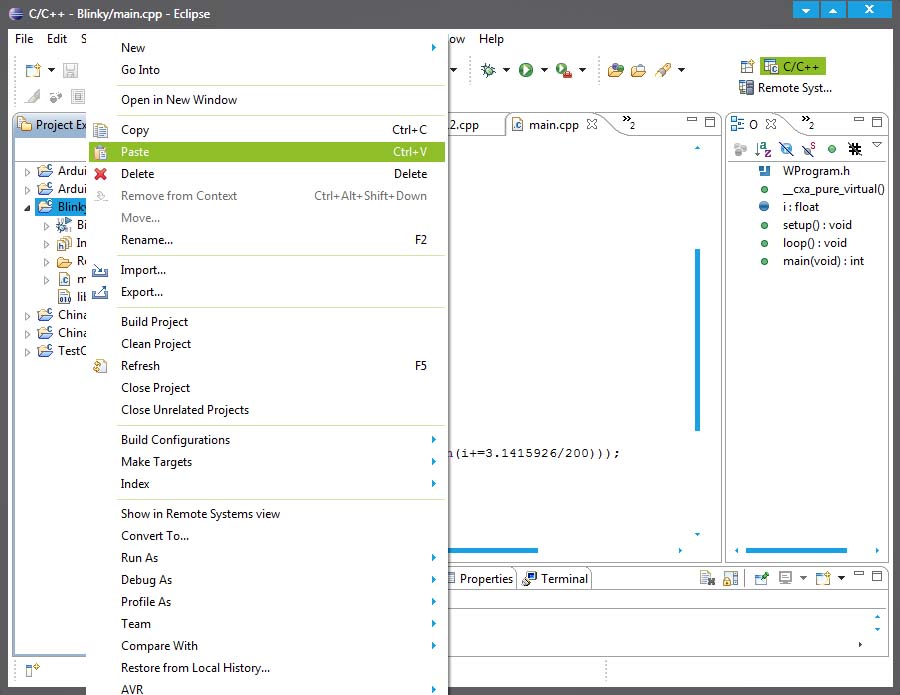Image resolution: width=900 pixels, height=695 pixels.
Task: Click Clean Project menu entry
Action: click(x=267, y=344)
